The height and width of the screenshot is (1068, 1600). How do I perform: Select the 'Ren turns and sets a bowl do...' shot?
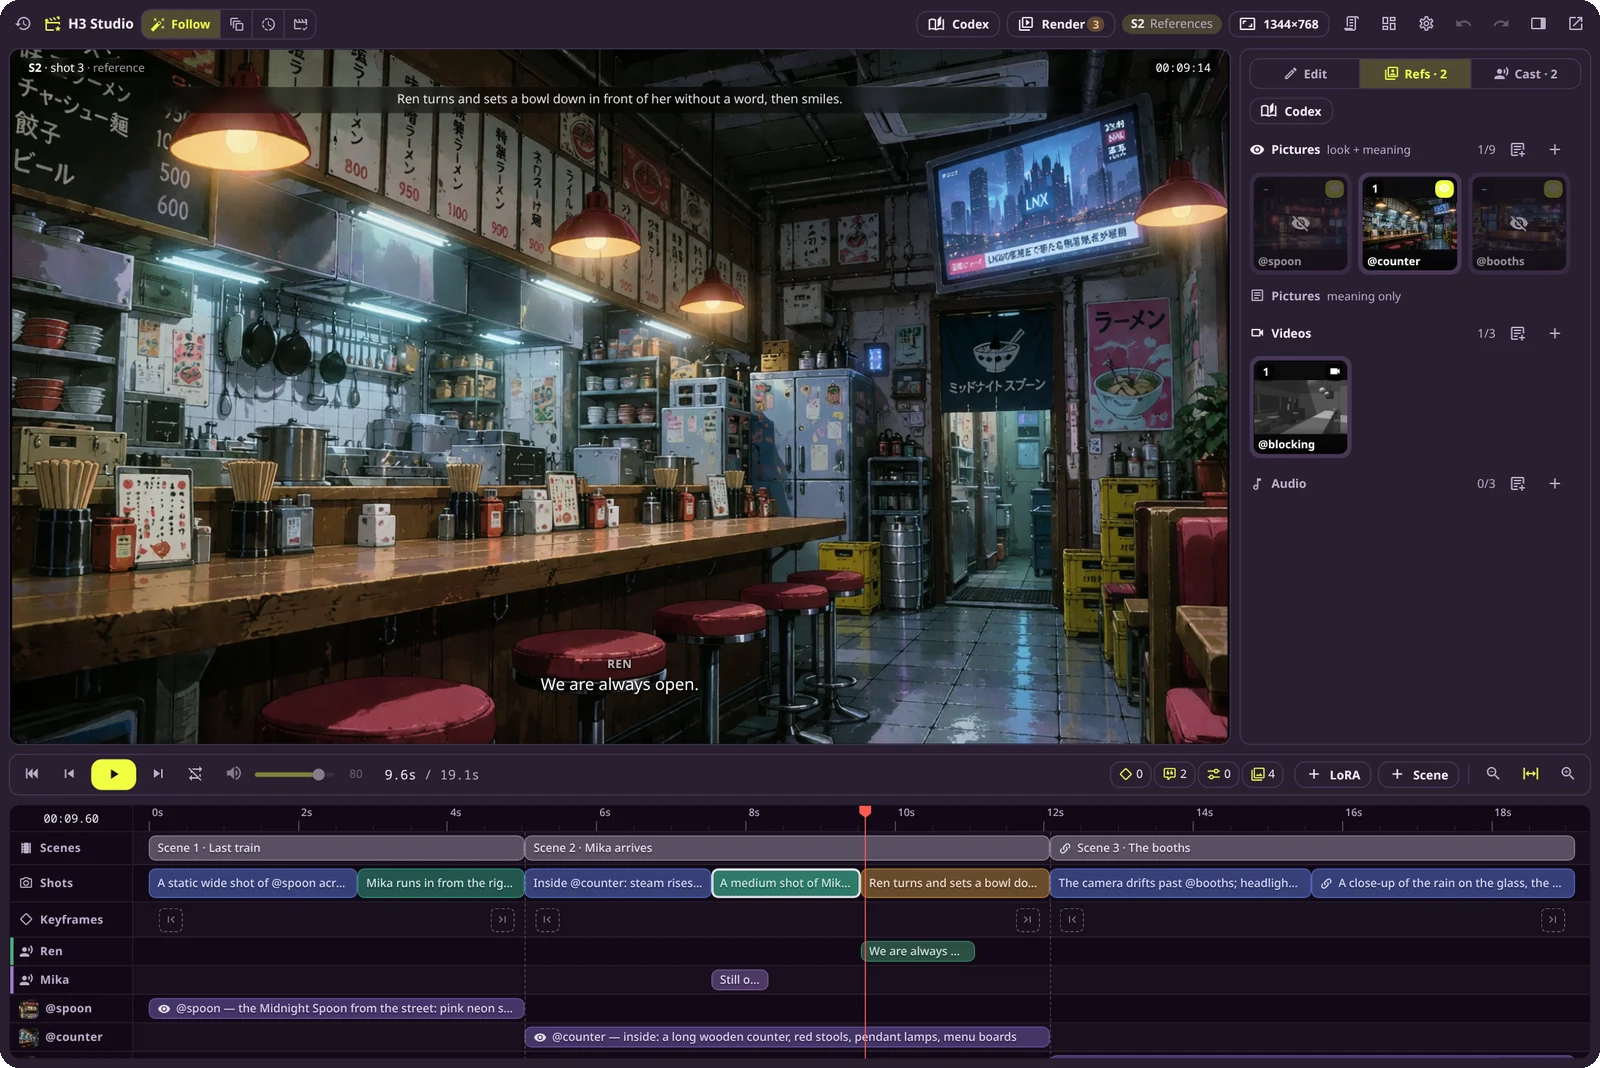[955, 883]
